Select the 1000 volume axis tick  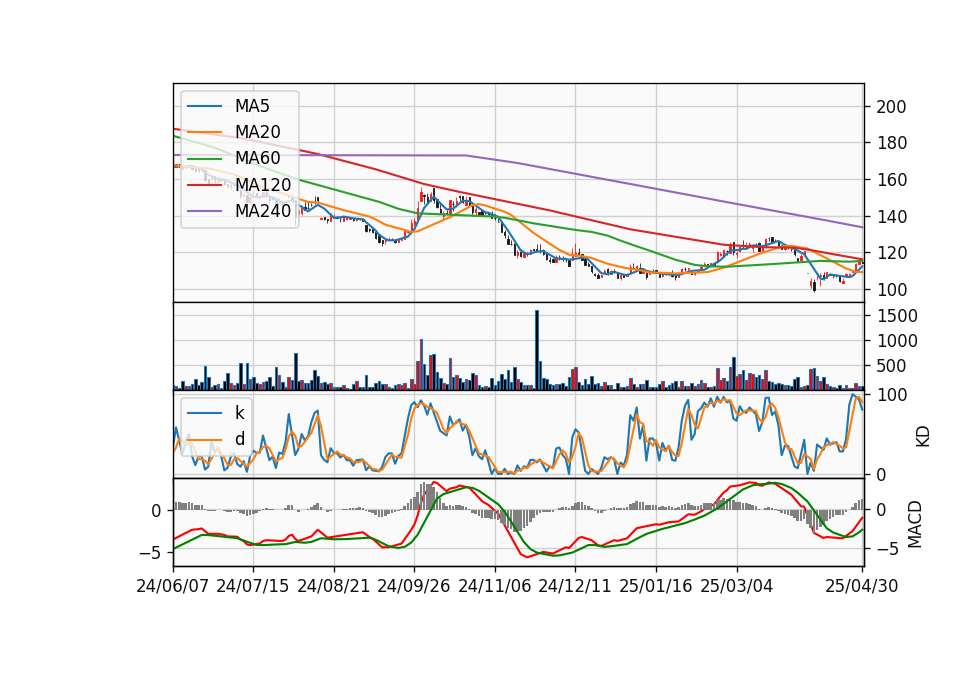click(x=897, y=341)
